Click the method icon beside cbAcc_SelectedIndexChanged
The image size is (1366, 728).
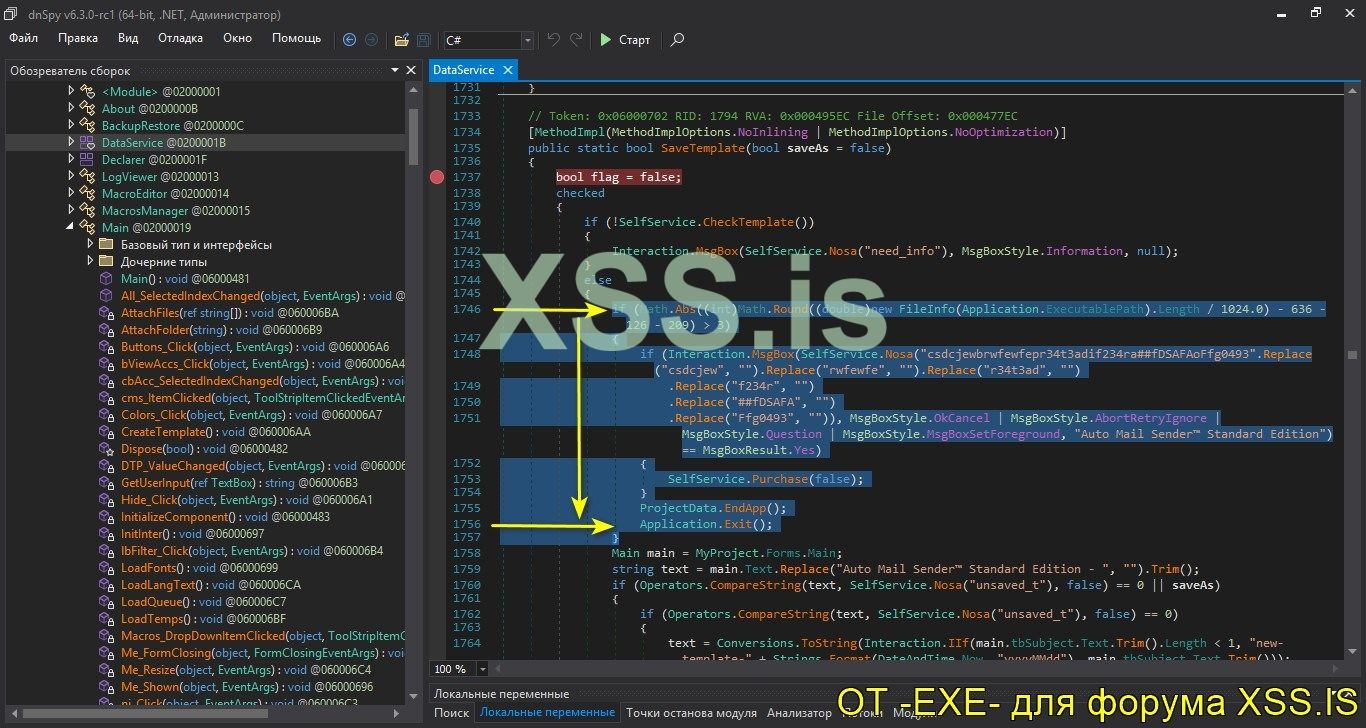pyautogui.click(x=106, y=380)
